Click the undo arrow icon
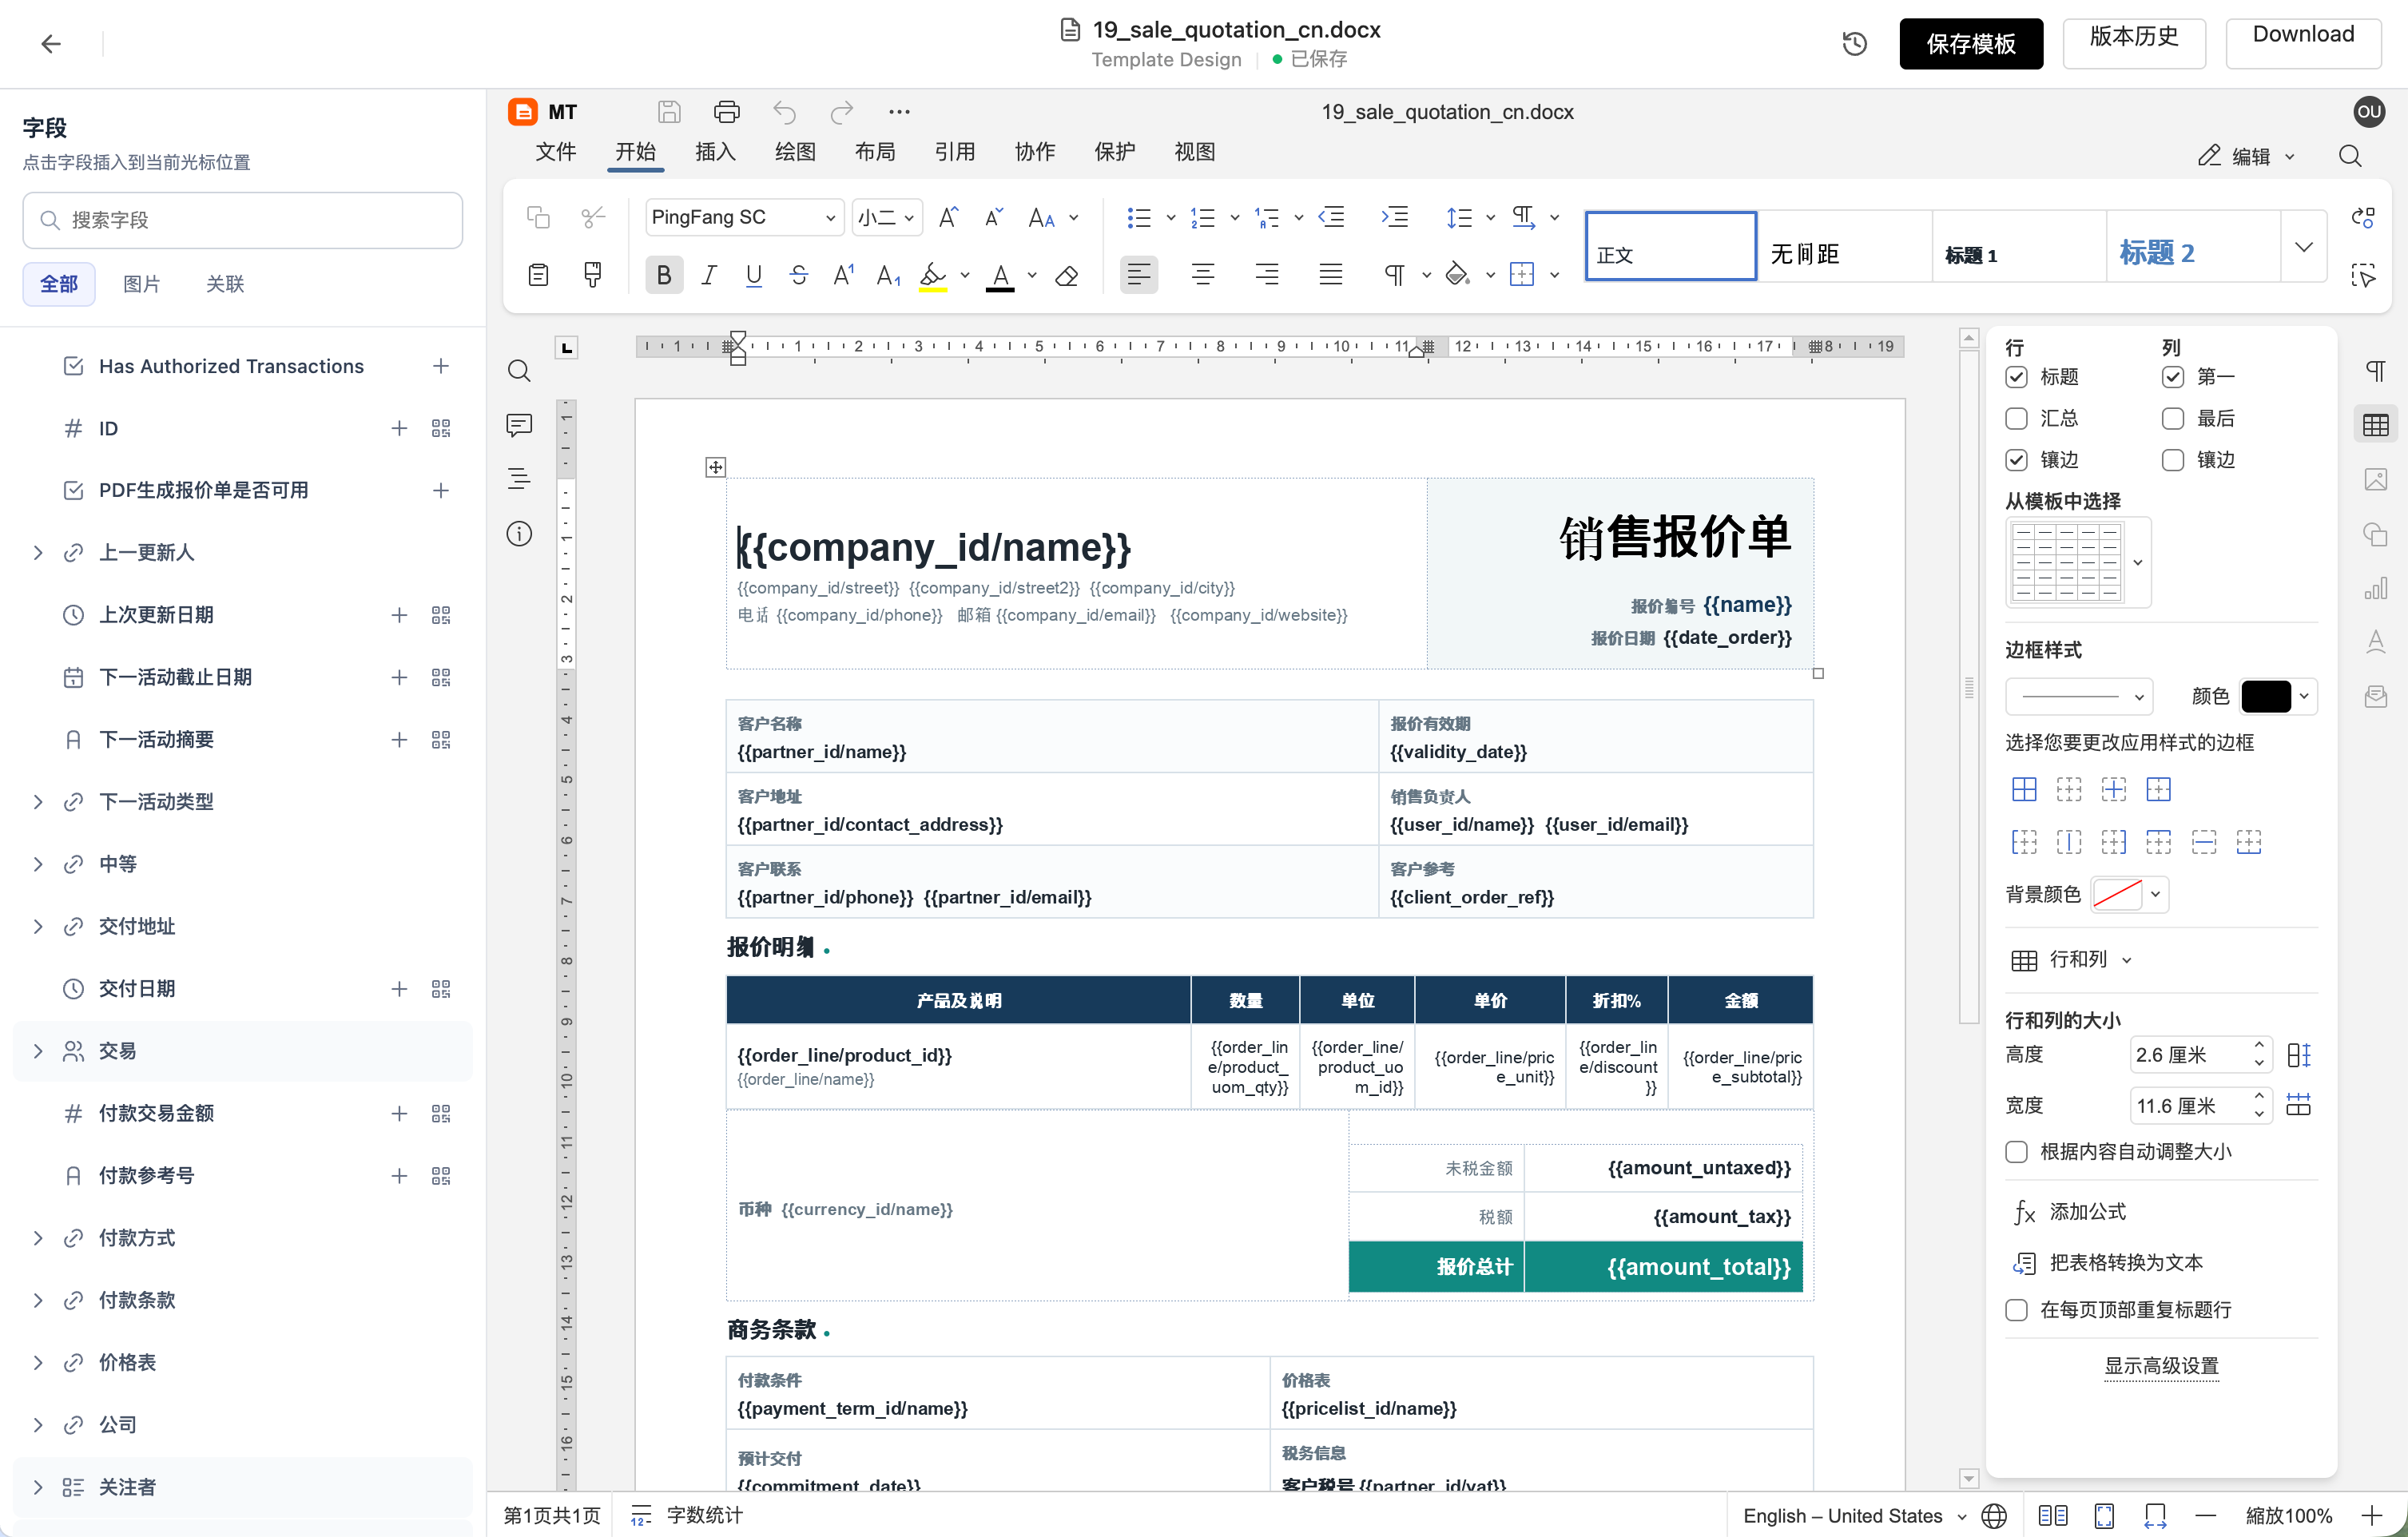This screenshot has width=2408, height=1537. [784, 111]
